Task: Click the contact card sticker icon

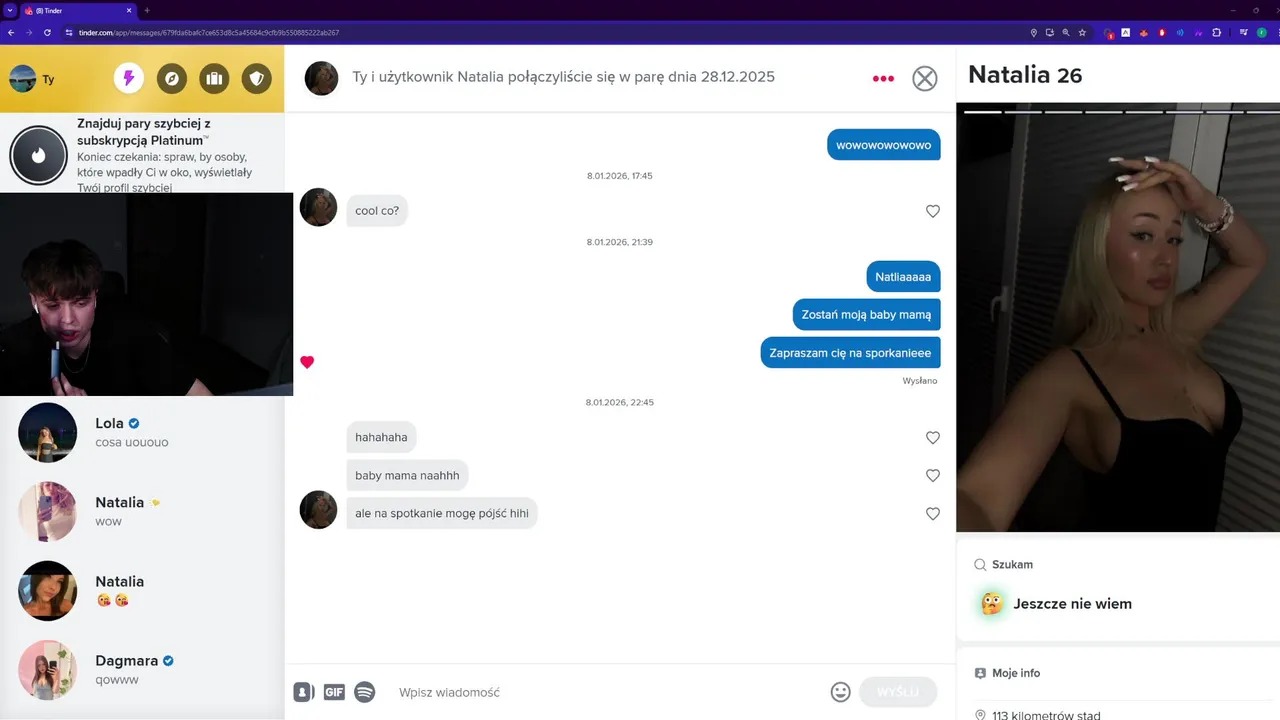Action: 304,692
